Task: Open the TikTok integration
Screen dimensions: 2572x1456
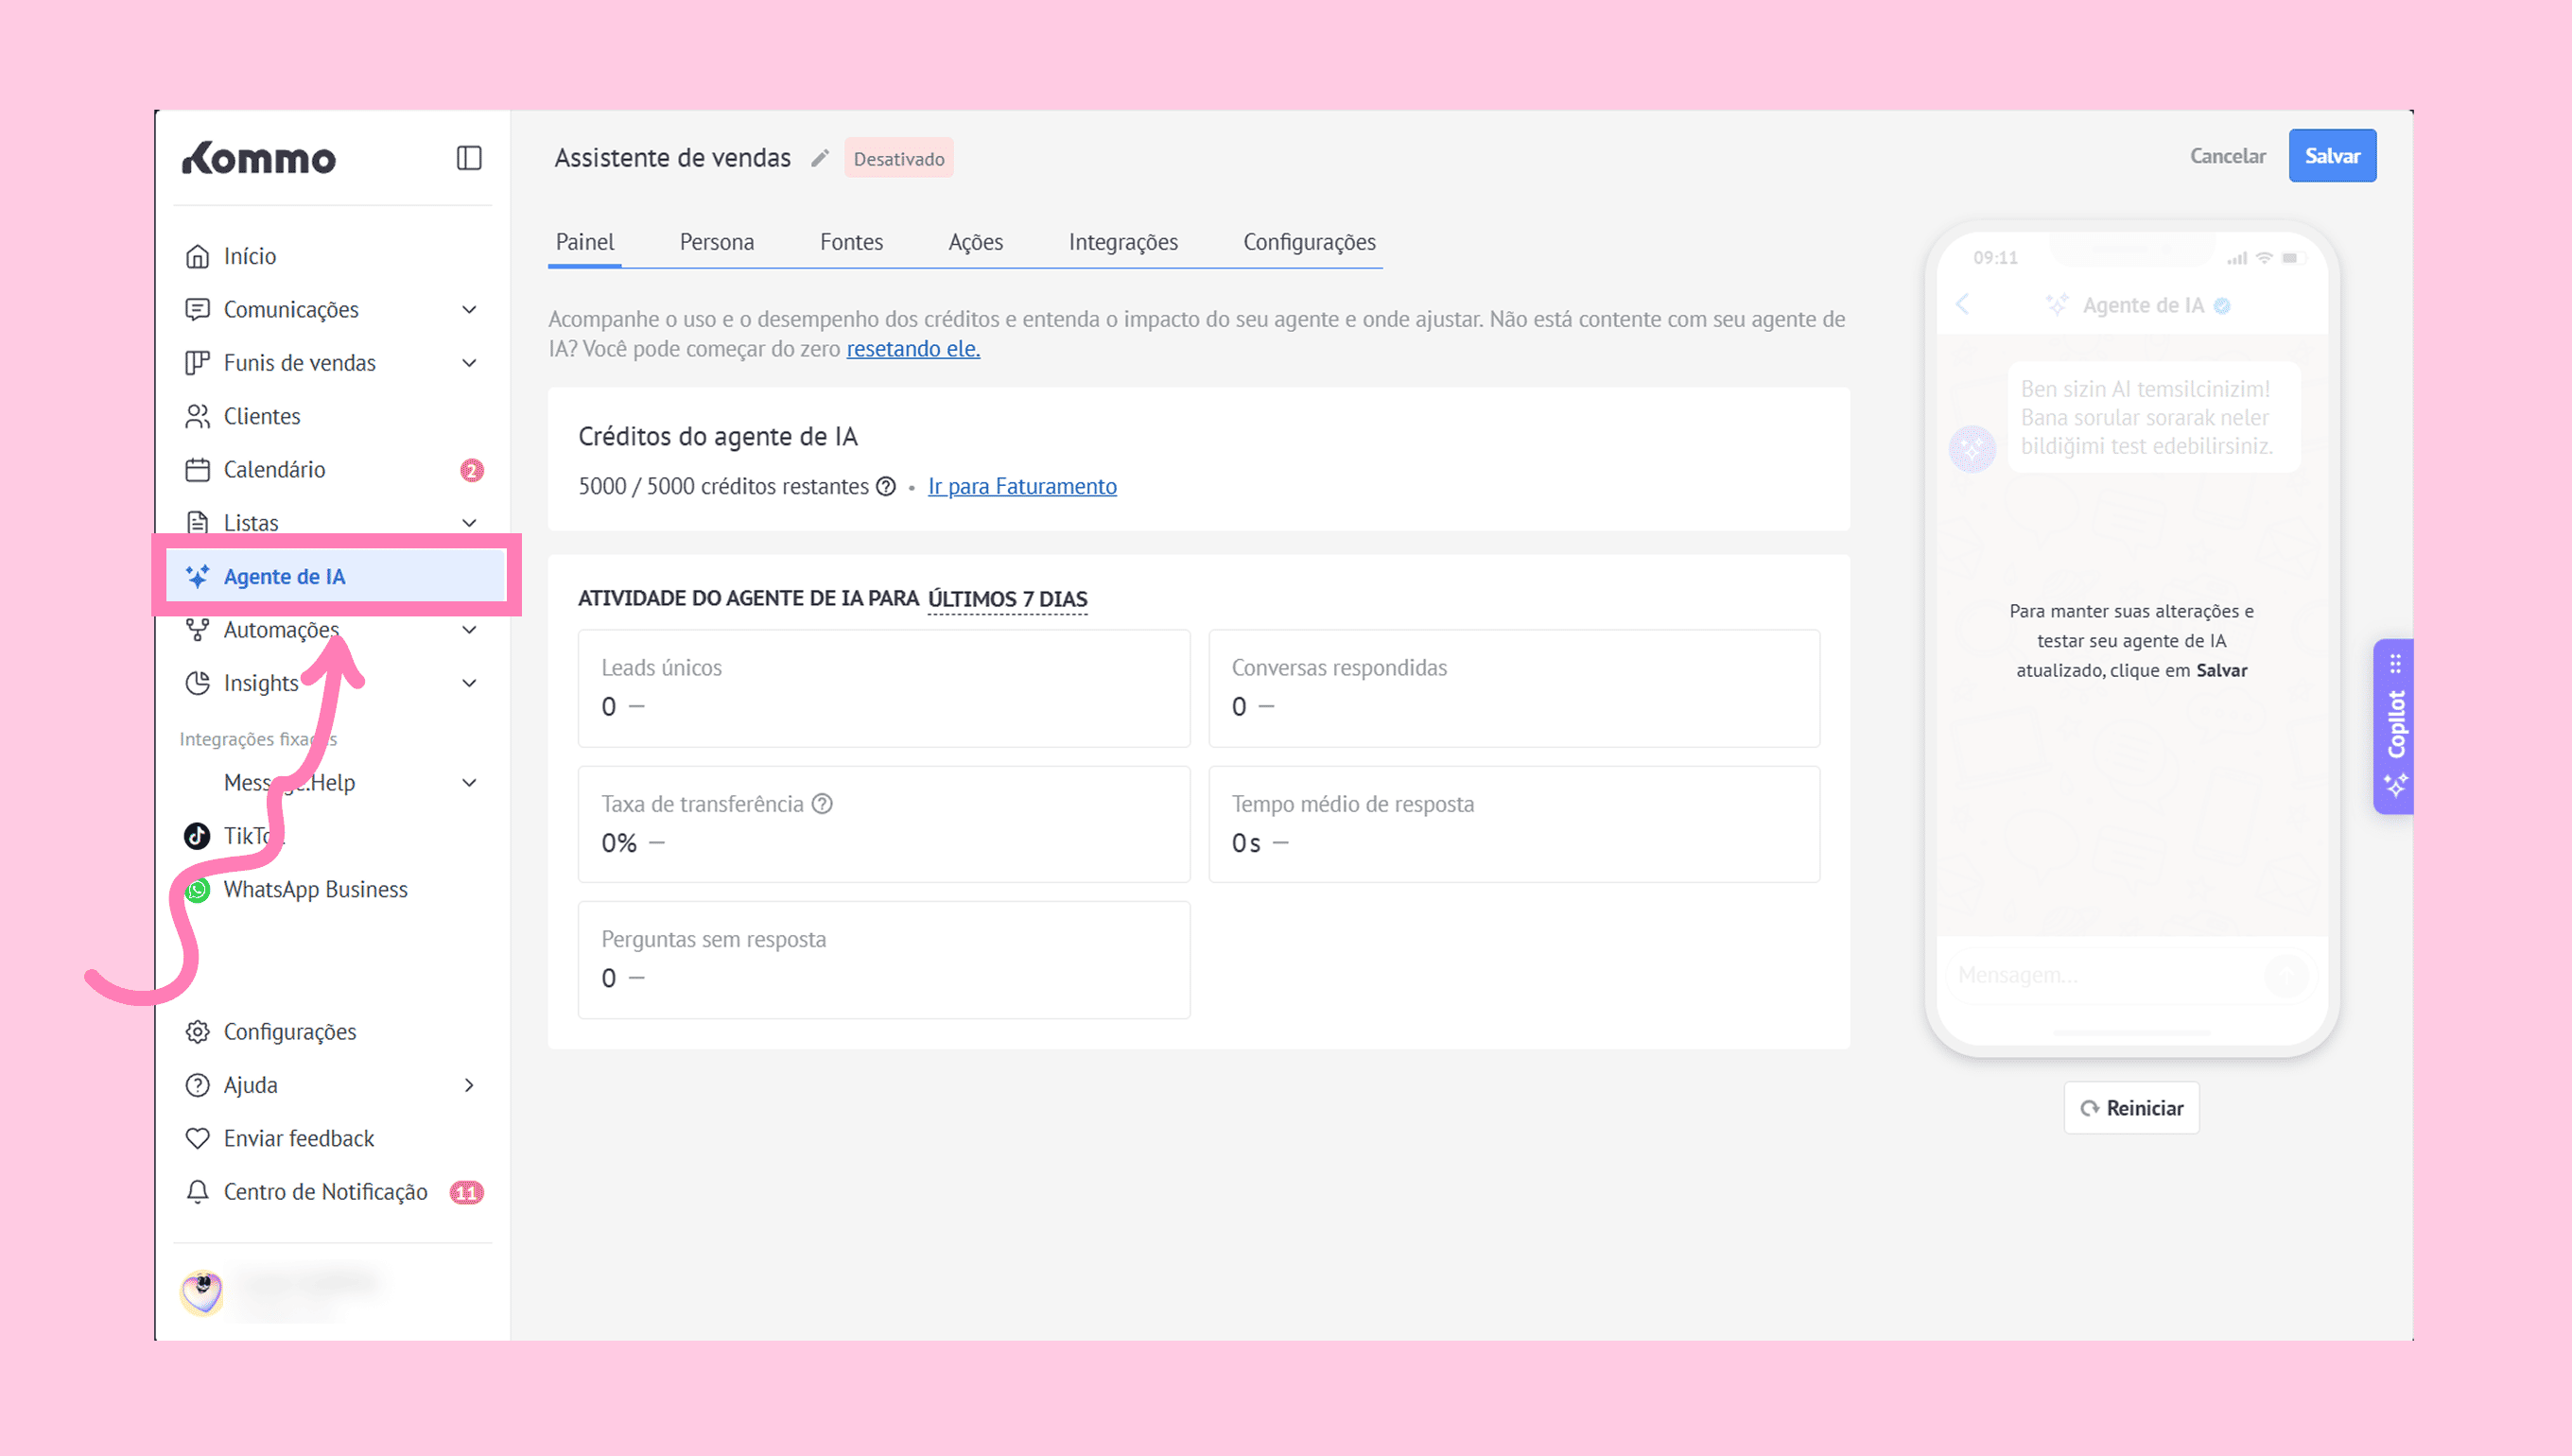Action: tap(240, 836)
